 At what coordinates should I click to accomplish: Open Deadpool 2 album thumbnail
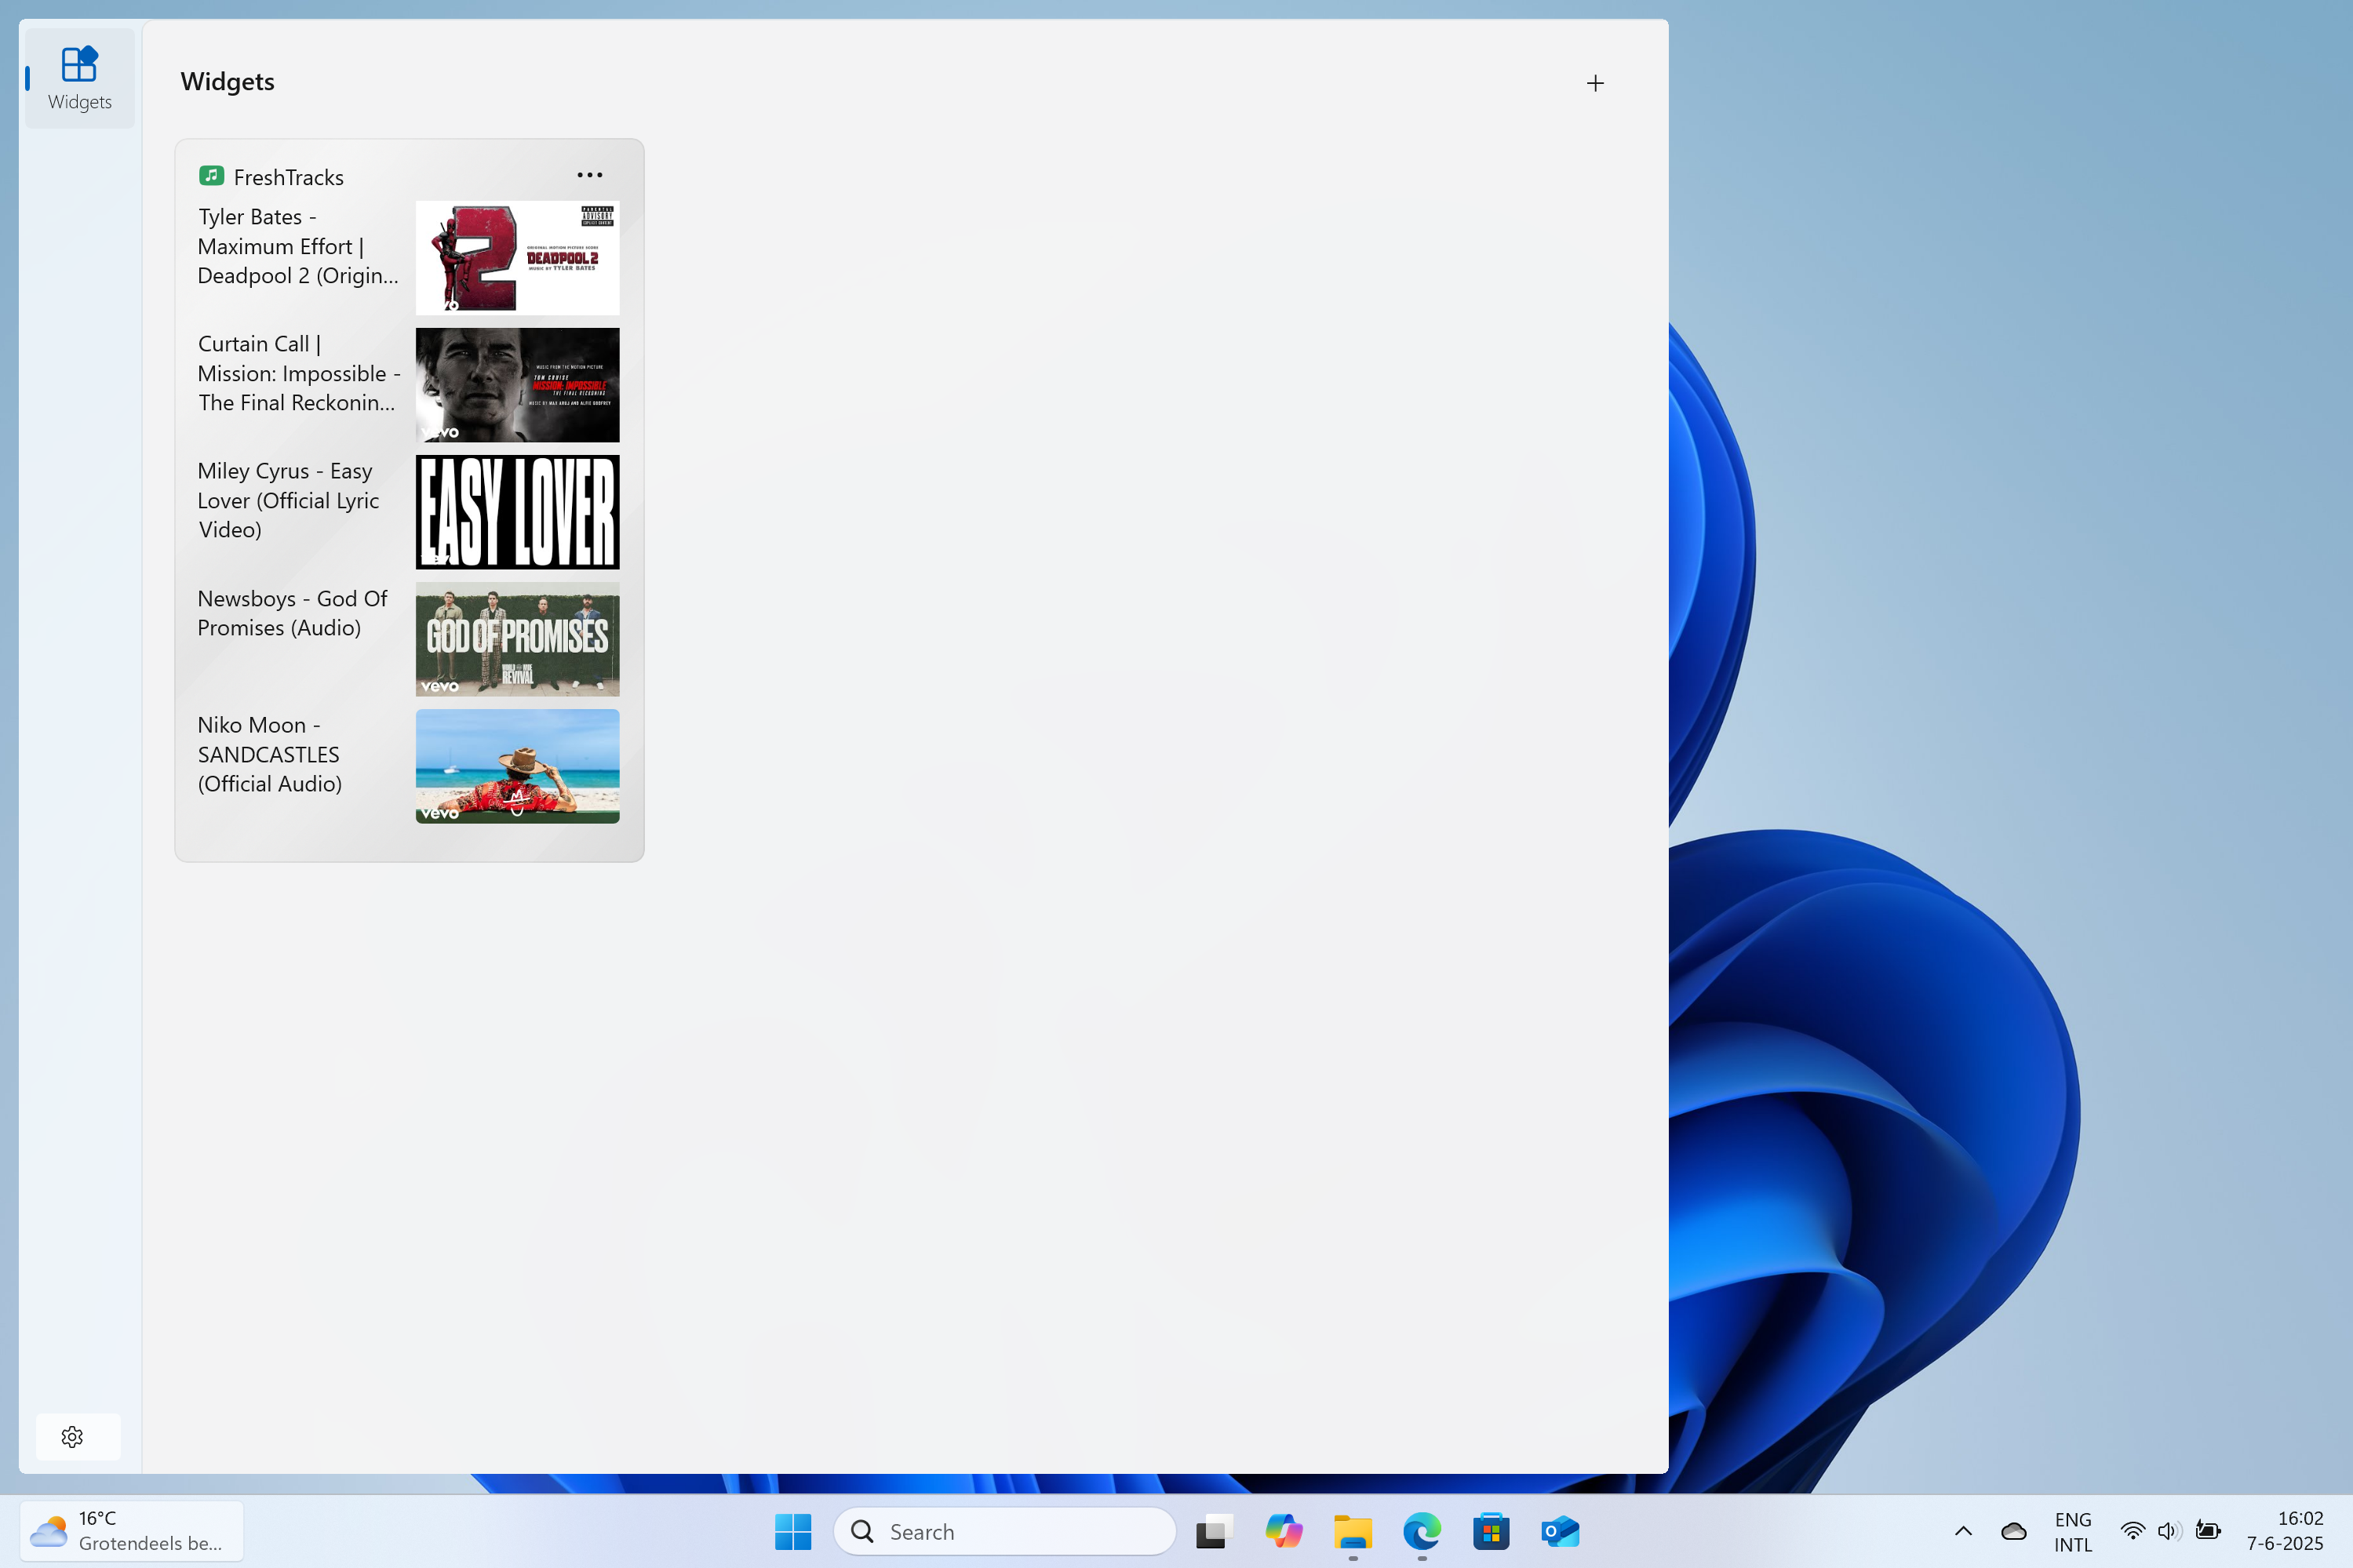click(517, 258)
